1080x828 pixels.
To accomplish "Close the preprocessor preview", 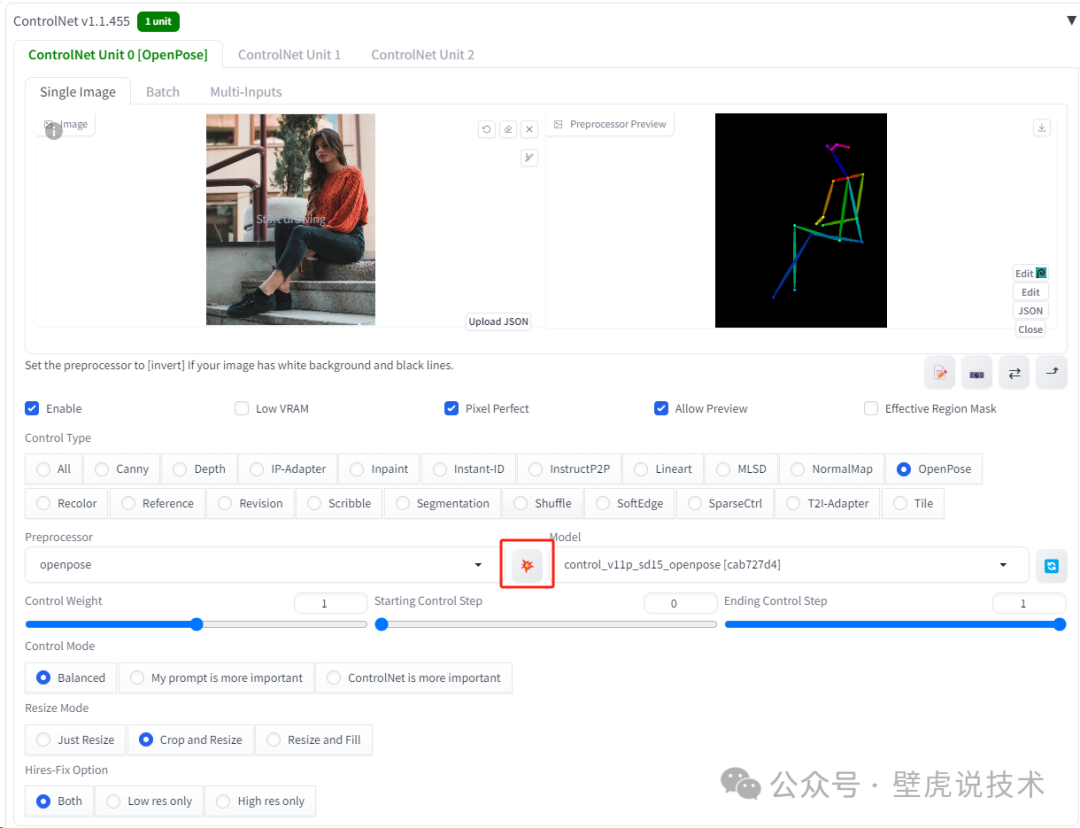I will click(1030, 329).
